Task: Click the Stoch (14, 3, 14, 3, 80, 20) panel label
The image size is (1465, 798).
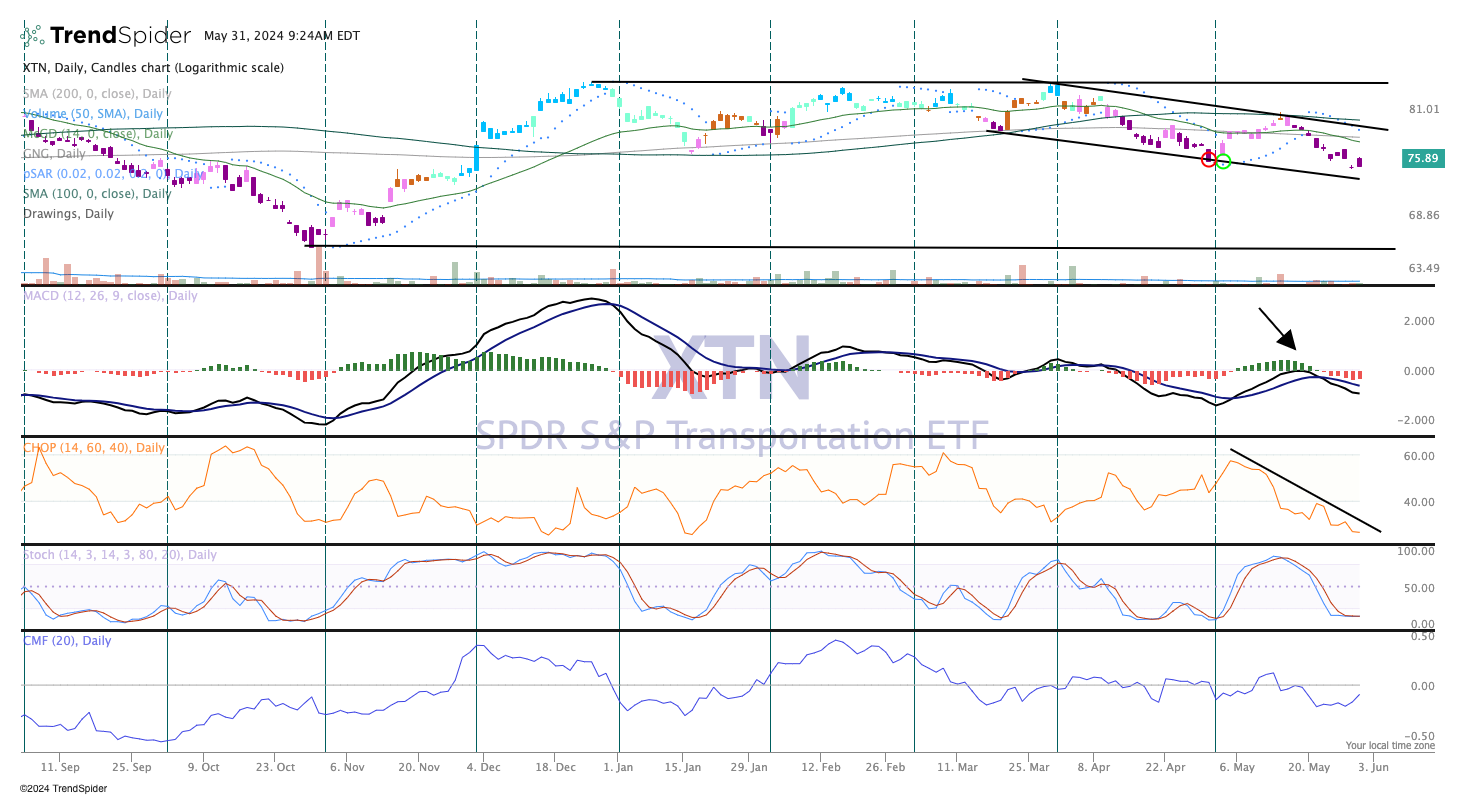Action: pos(120,555)
